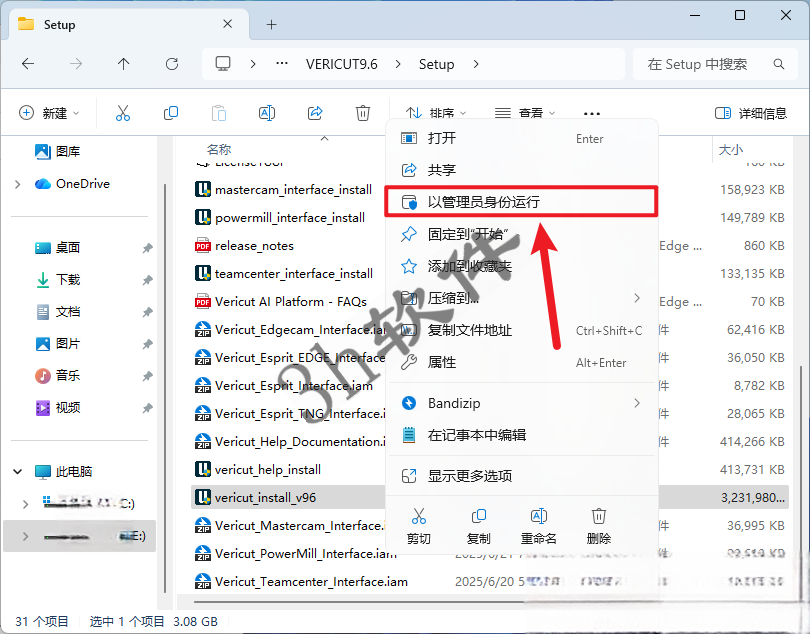Select powermill_interface_install file
Screen dimensions: 810x634
288,218
